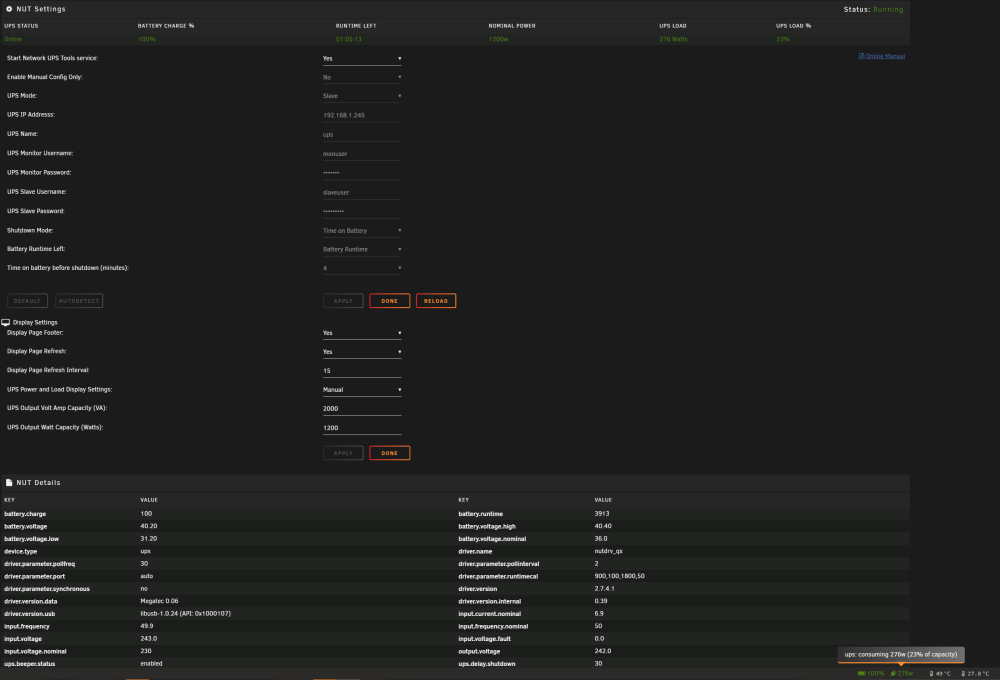
Task: Click the UPS Monitor Username field
Action: [x=362, y=154]
